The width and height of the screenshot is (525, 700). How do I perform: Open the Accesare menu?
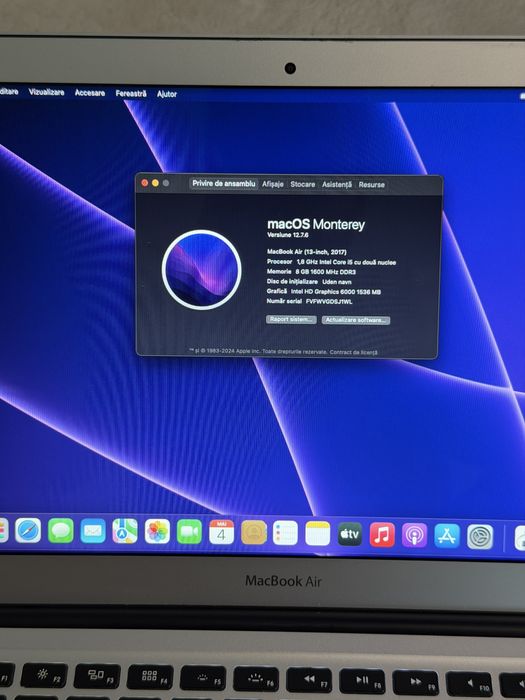(x=90, y=93)
